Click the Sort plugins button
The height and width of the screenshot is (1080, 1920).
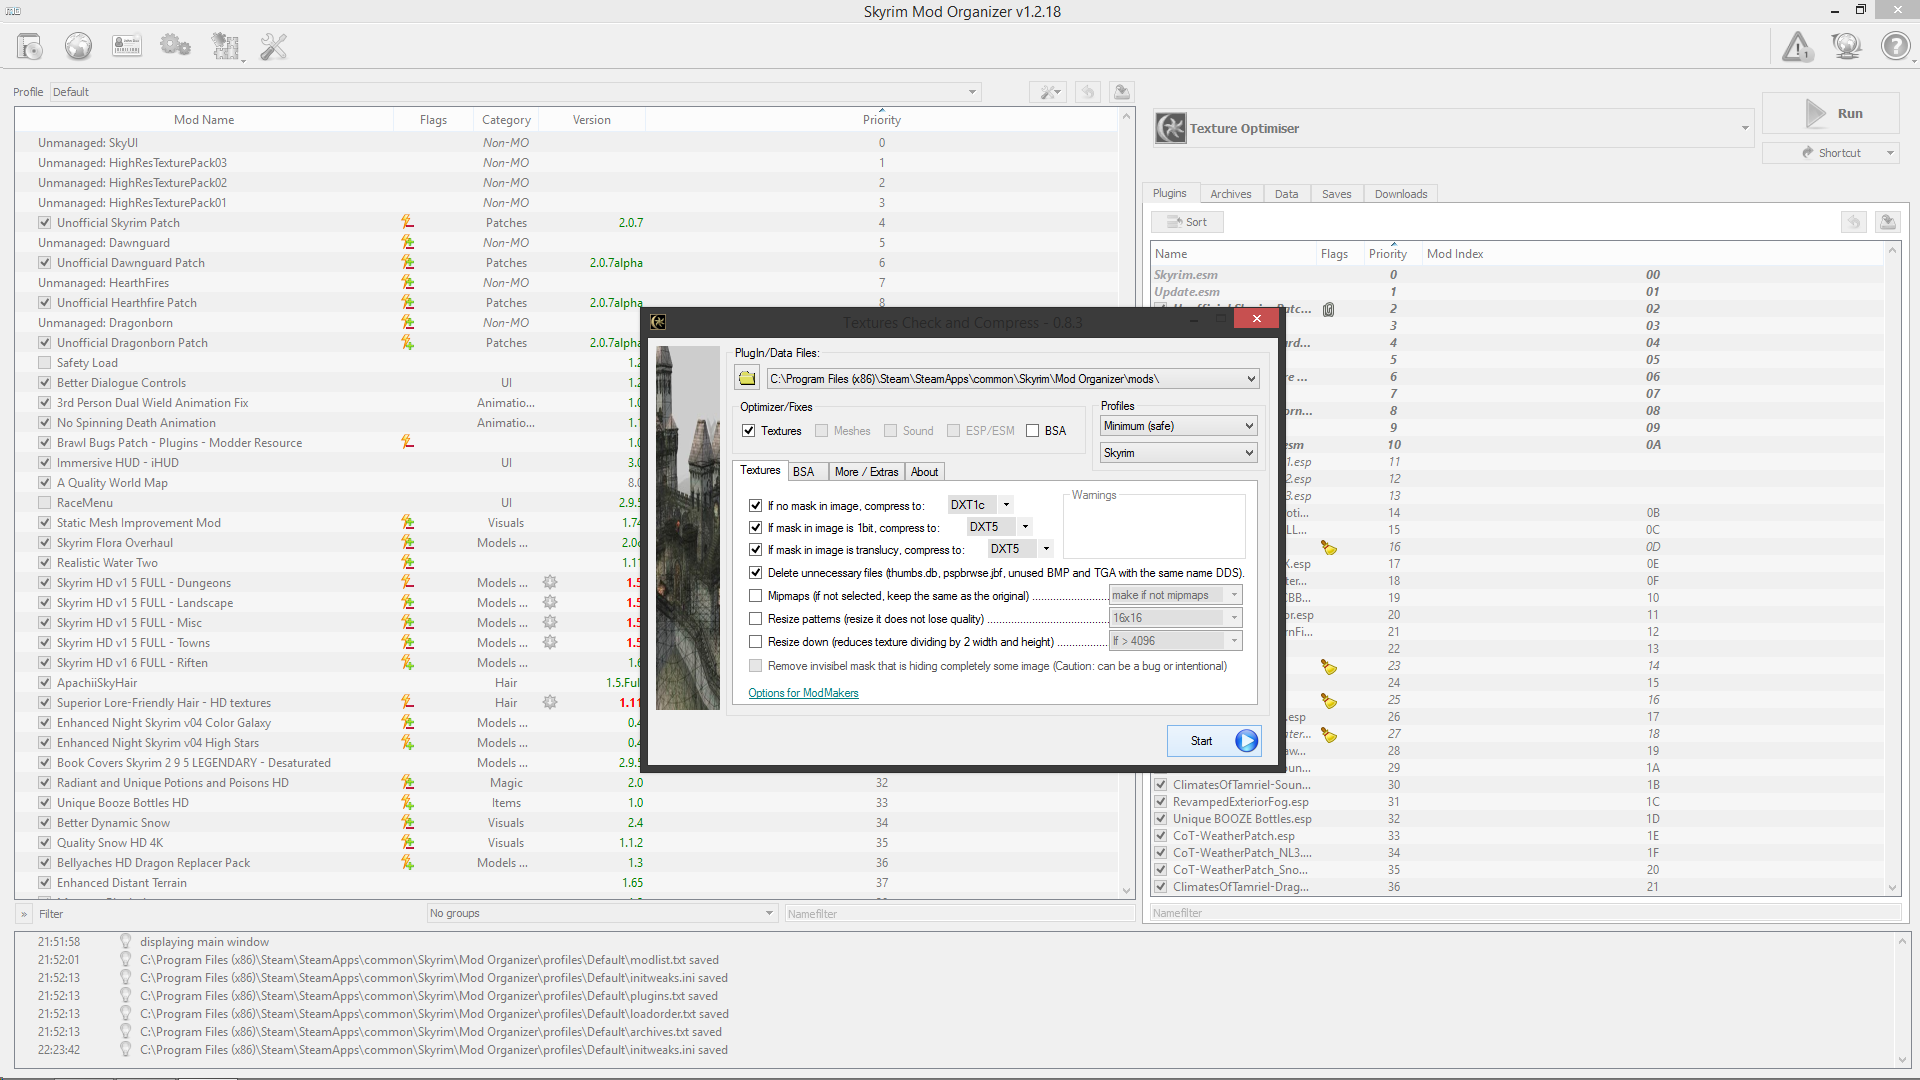(1187, 222)
